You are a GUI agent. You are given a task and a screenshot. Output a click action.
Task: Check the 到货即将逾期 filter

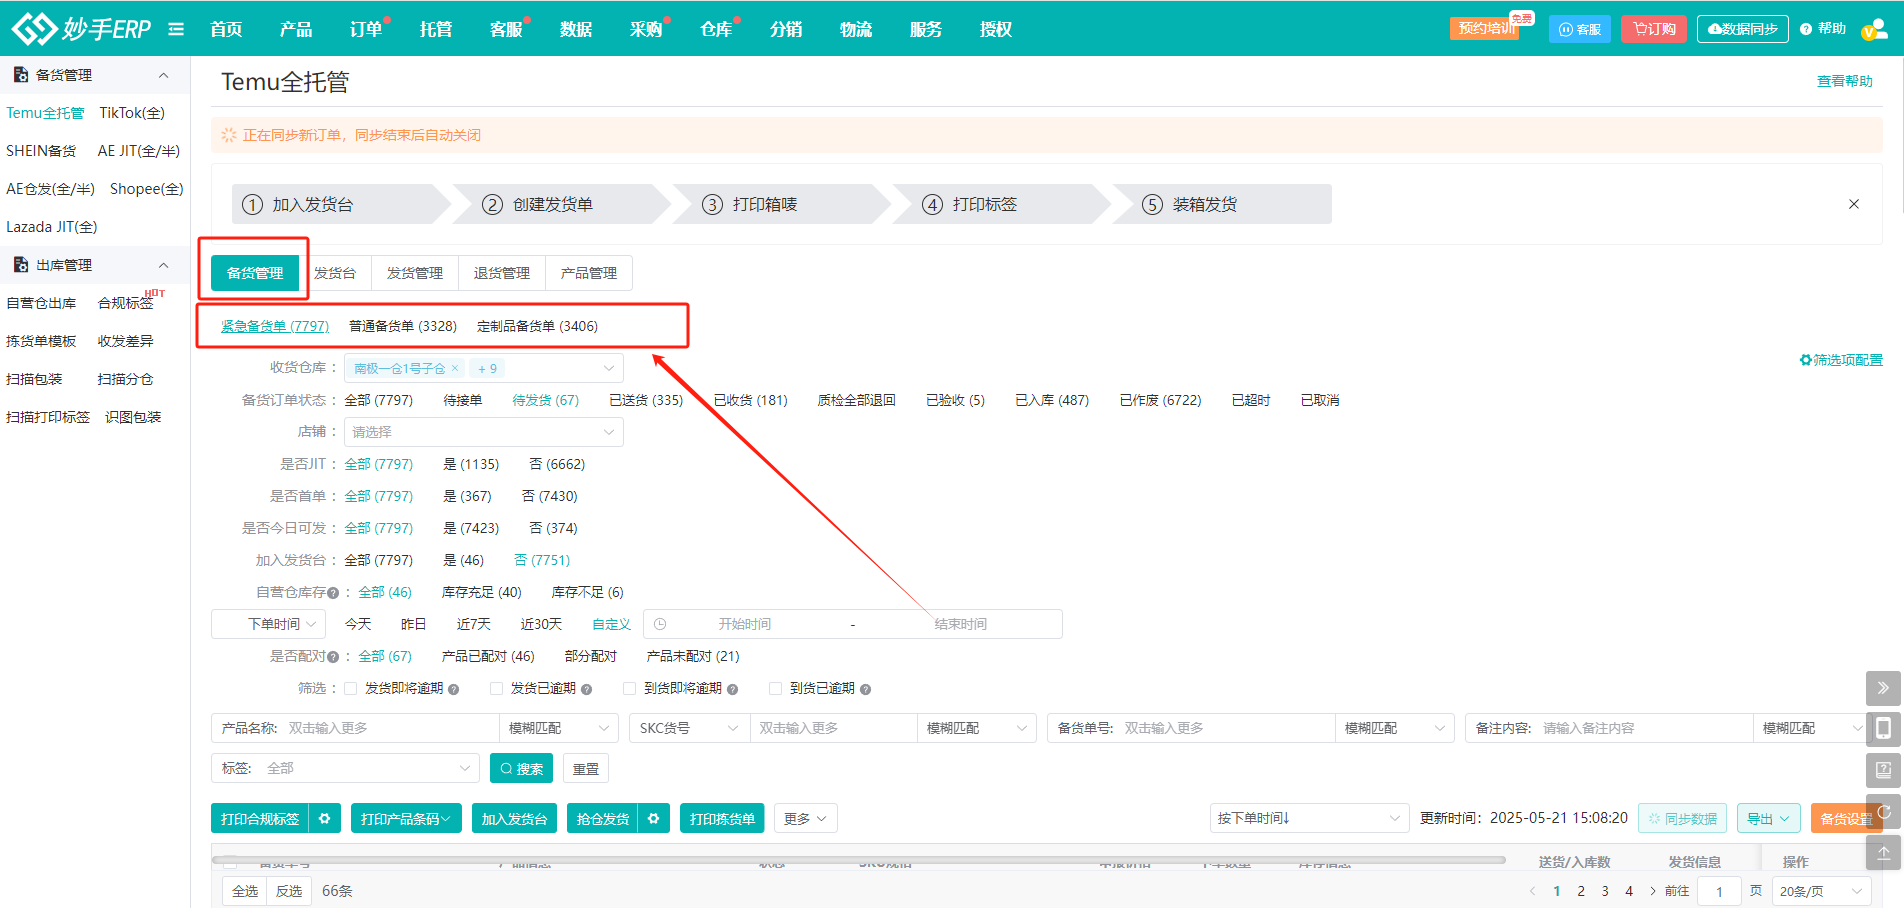(630, 688)
